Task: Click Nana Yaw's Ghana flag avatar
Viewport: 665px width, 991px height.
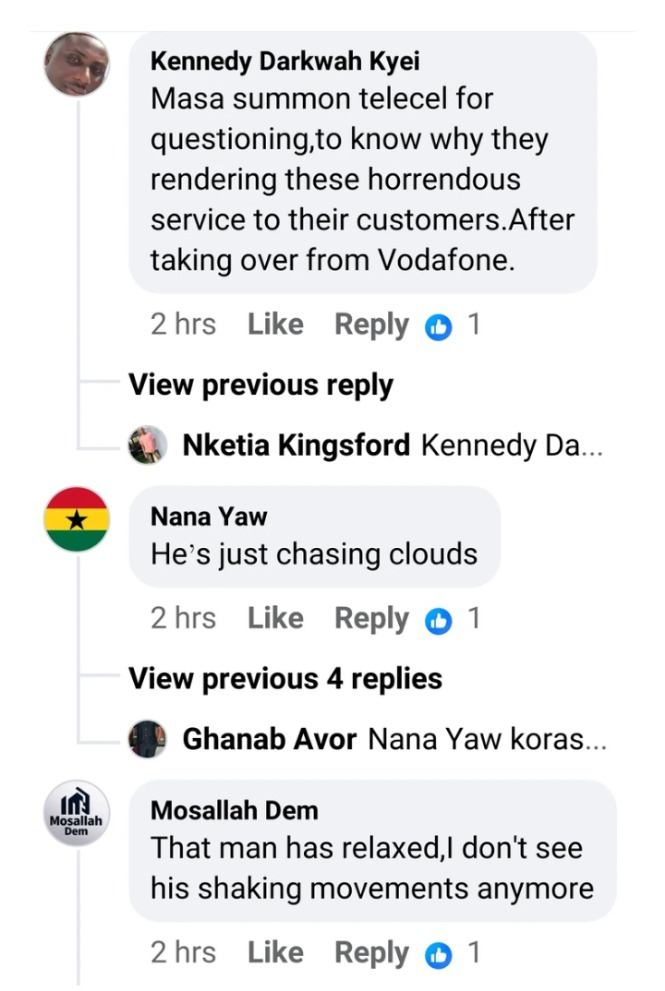Action: (x=77, y=520)
